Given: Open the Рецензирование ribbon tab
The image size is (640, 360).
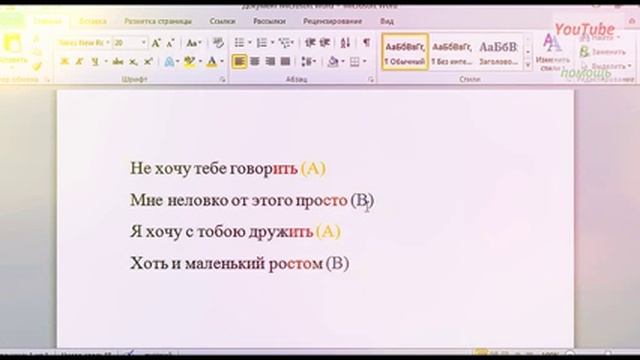Looking at the screenshot, I should (x=332, y=21).
